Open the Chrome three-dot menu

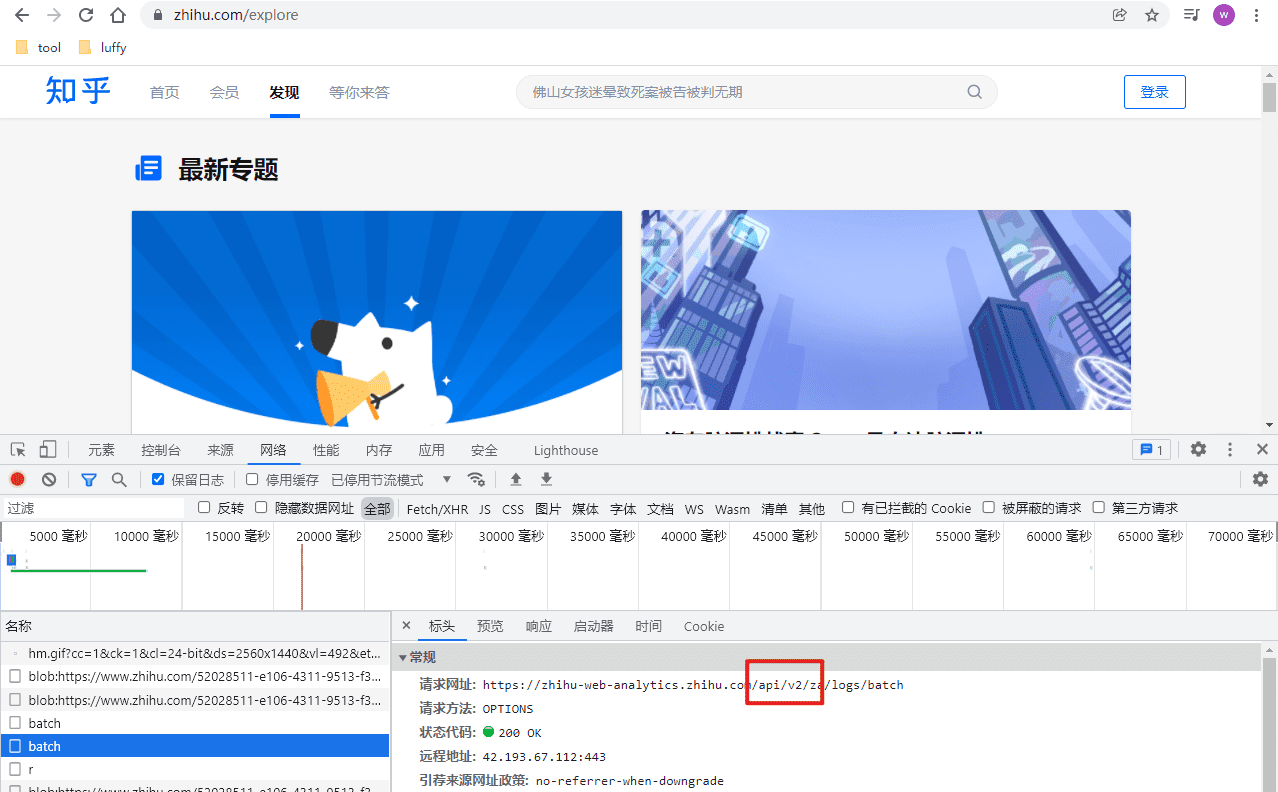[x=1256, y=15]
